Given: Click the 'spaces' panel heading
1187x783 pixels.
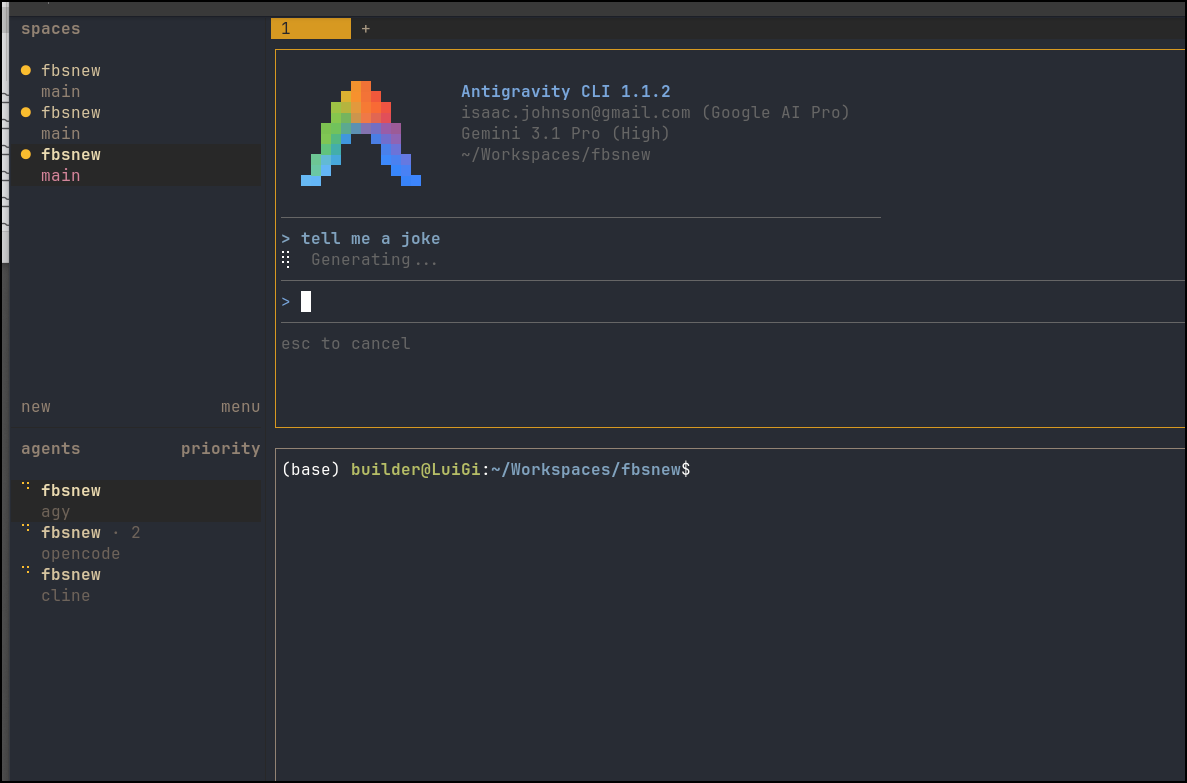Looking at the screenshot, I should 51,29.
